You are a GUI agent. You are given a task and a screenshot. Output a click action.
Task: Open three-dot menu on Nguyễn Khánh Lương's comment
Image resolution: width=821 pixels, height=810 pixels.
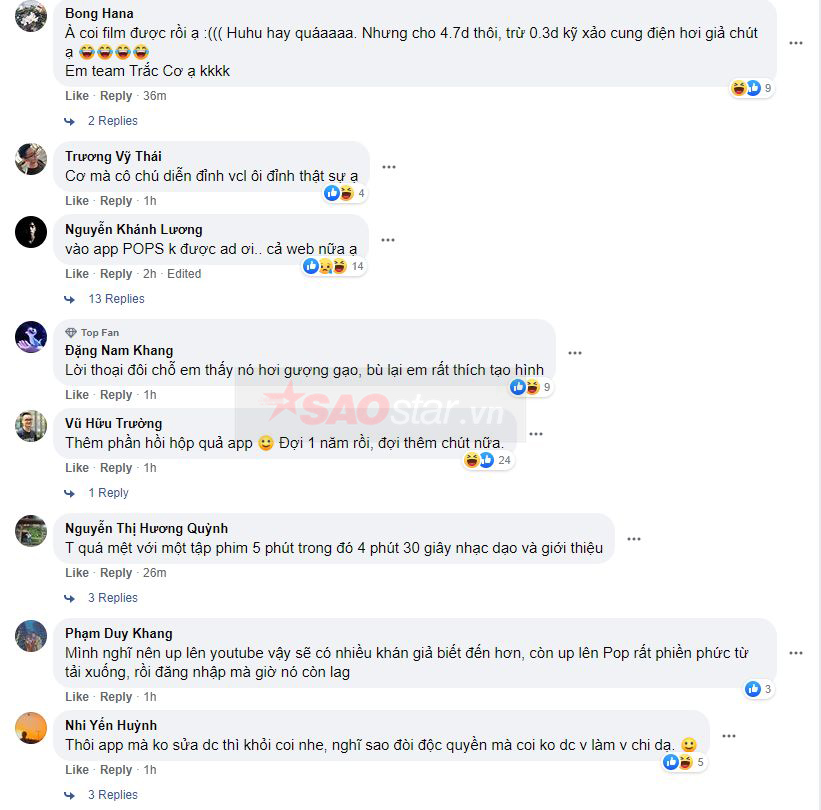coord(388,240)
